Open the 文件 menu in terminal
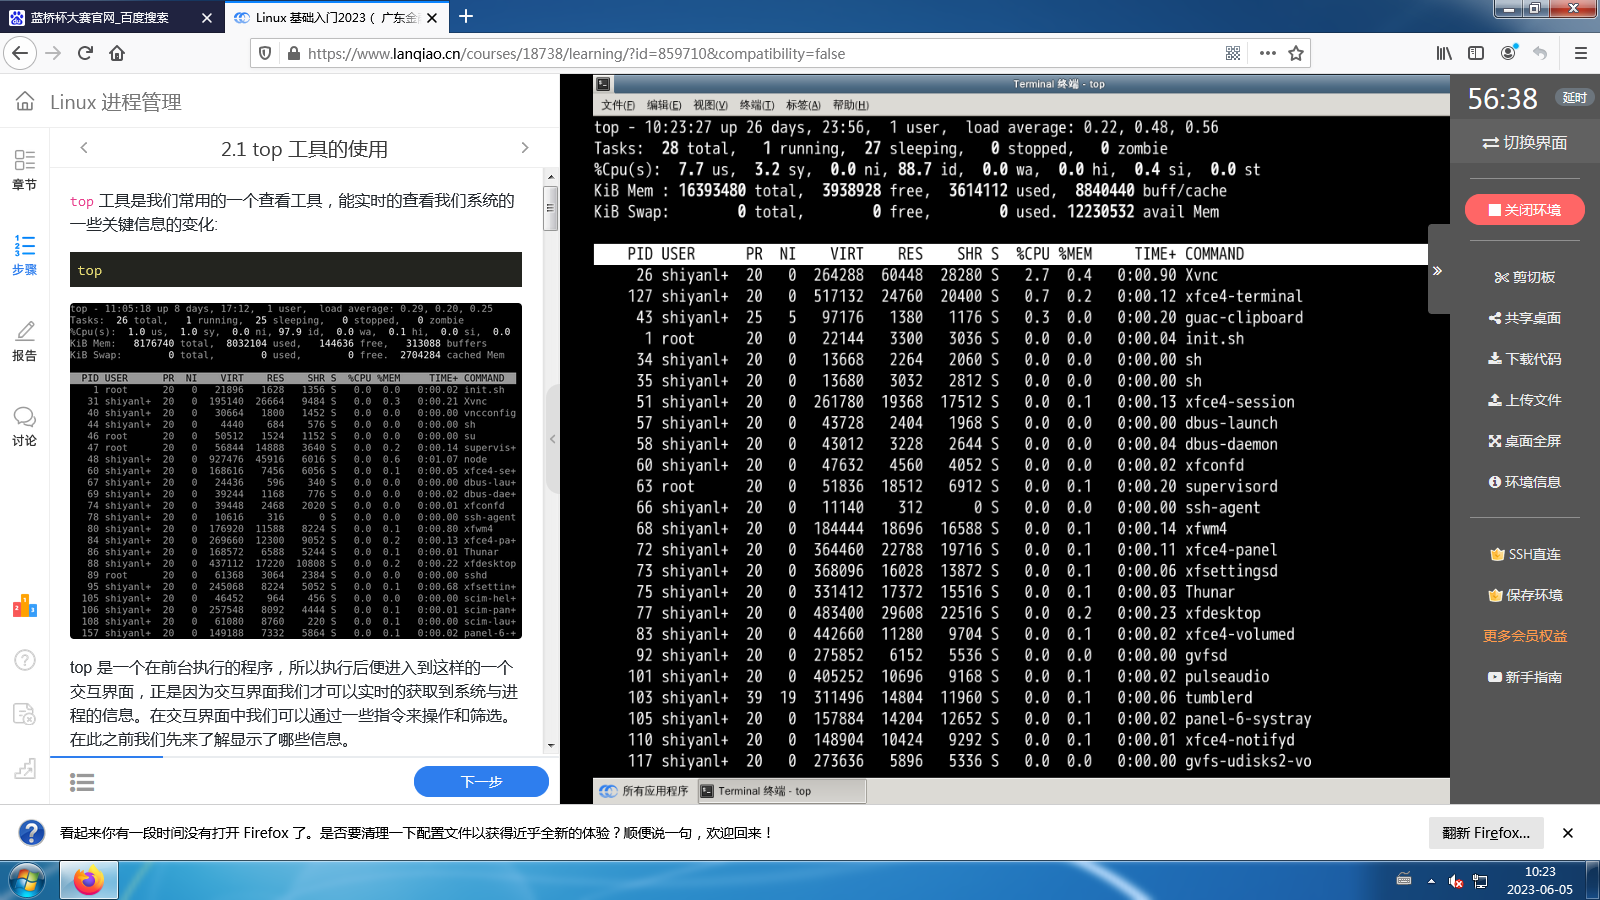This screenshot has width=1600, height=900. [617, 105]
